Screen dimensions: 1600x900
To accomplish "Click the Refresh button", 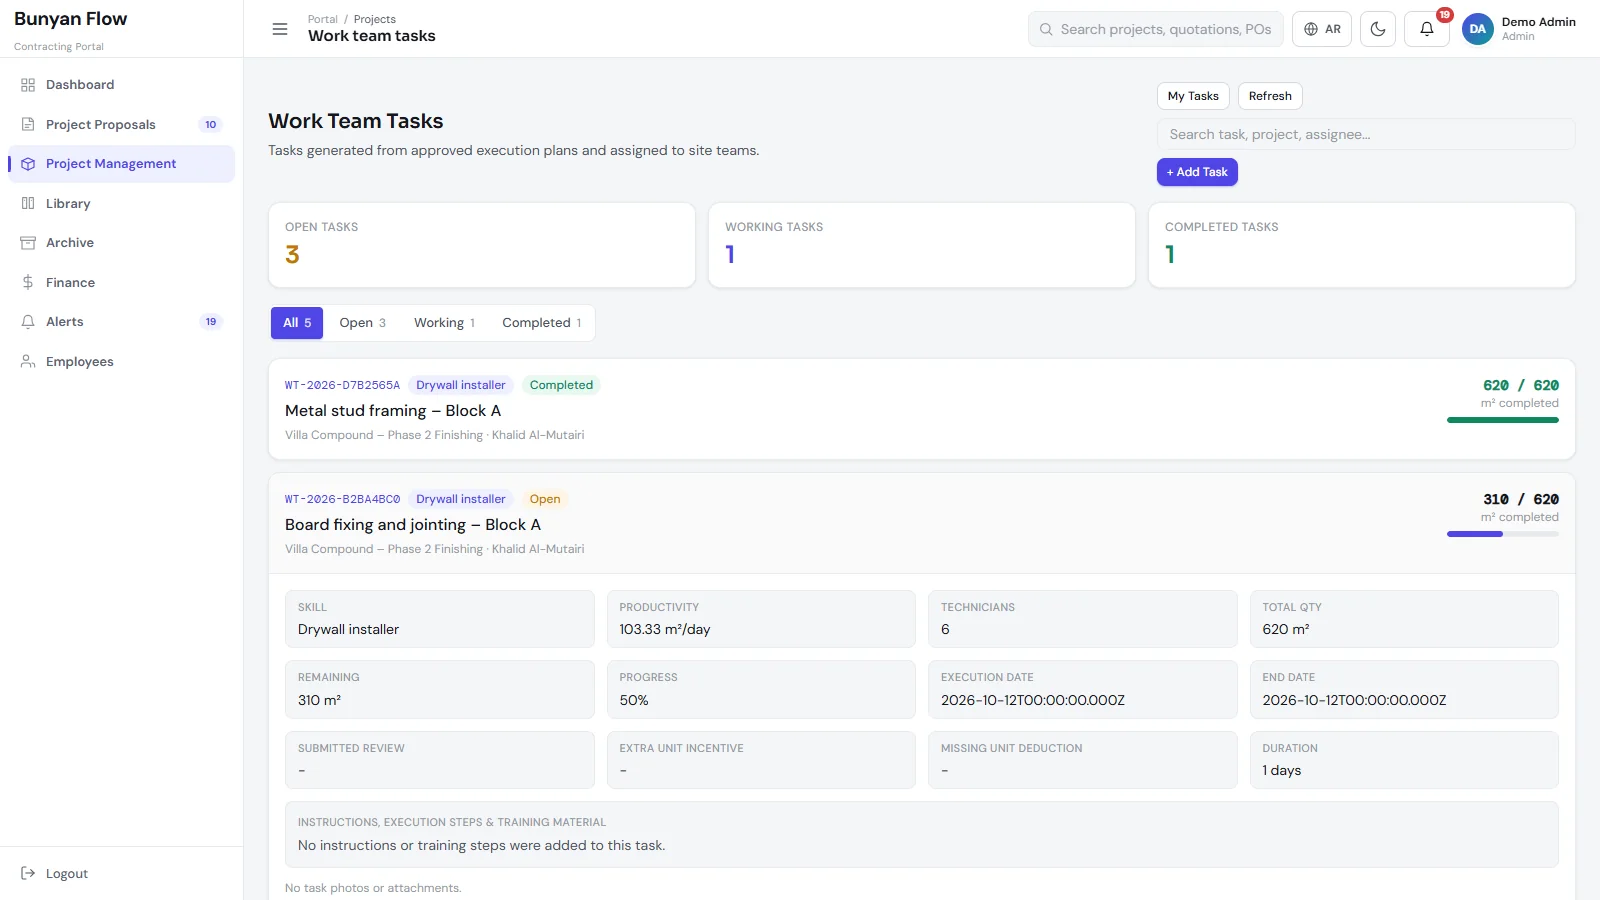I will (x=1270, y=96).
